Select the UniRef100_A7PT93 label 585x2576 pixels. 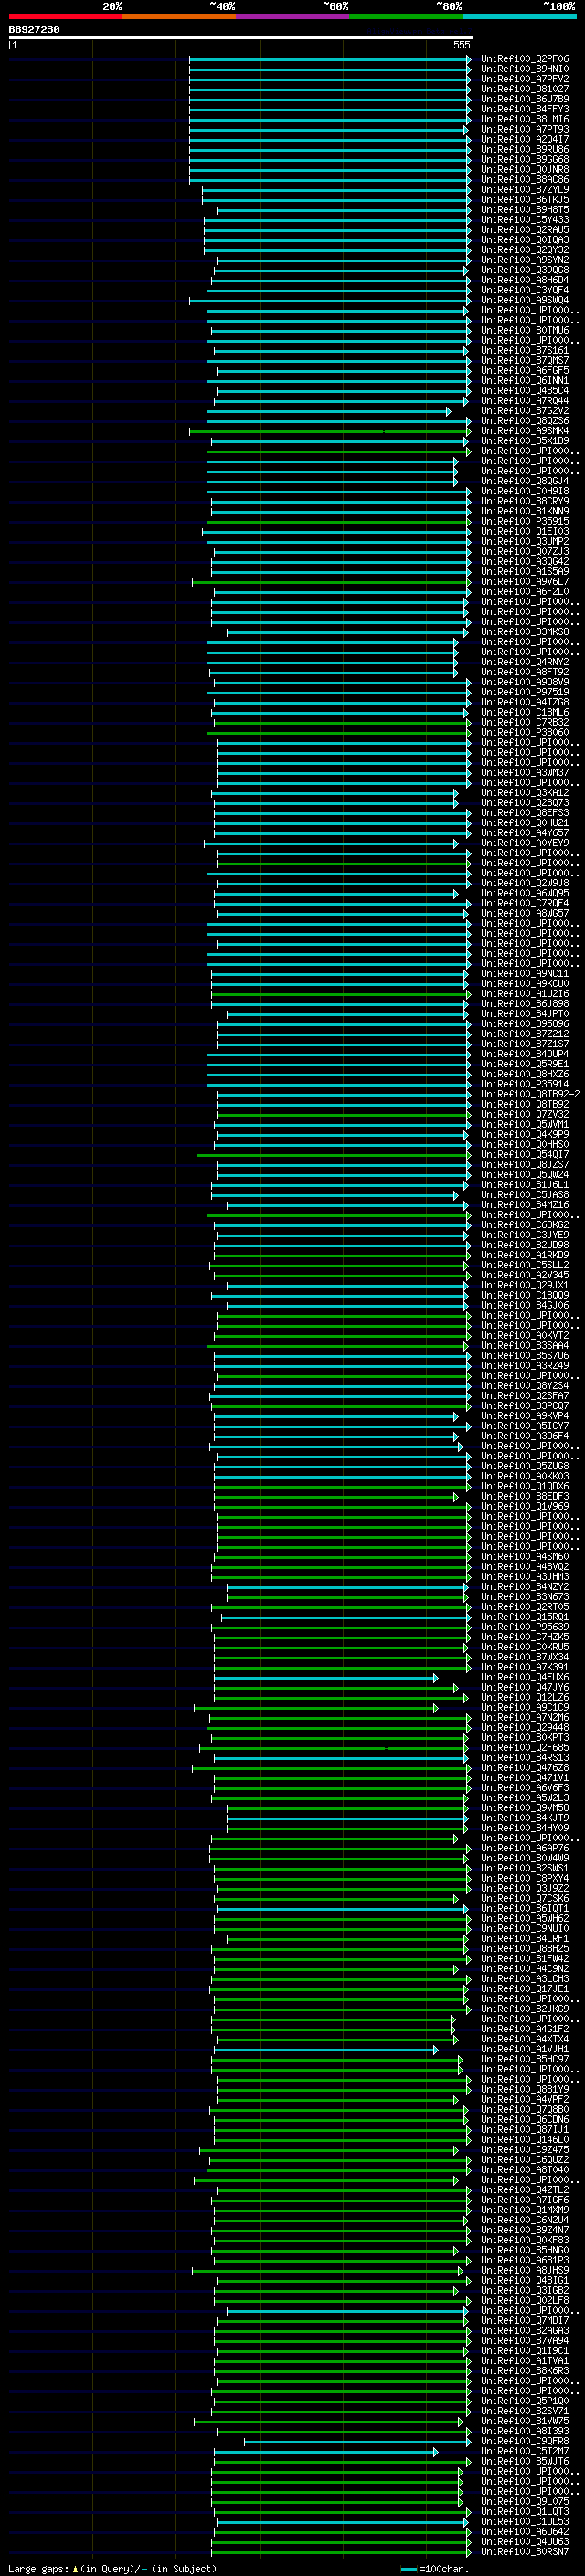pyautogui.click(x=524, y=129)
